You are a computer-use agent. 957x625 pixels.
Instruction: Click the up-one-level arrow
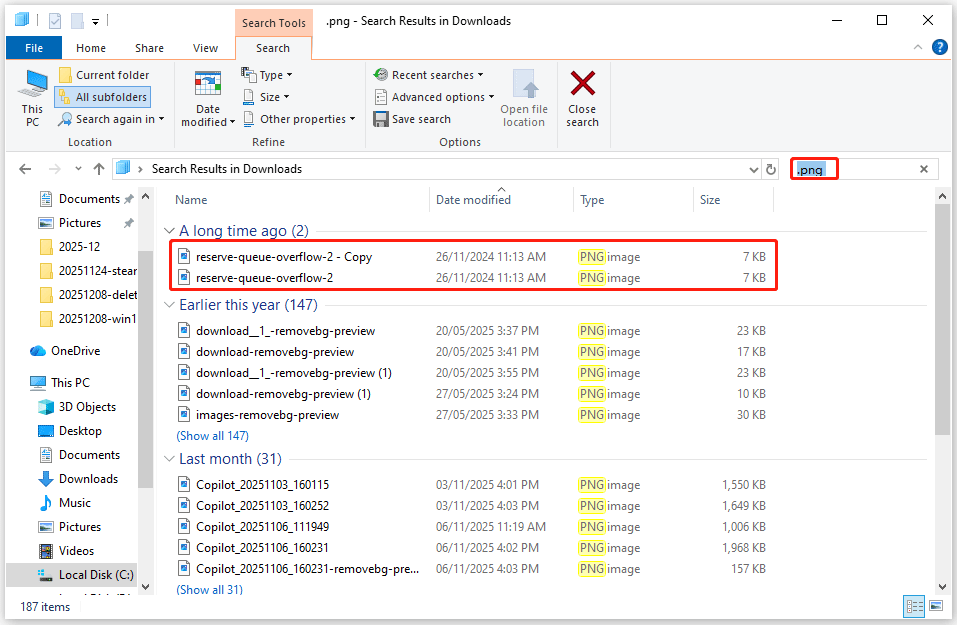tap(98, 169)
